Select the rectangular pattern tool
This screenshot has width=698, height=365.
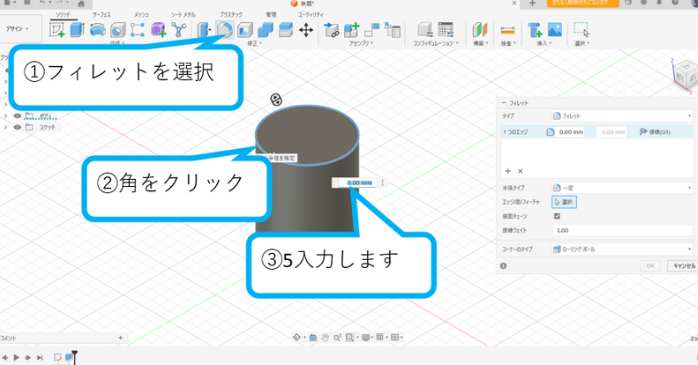tap(137, 30)
